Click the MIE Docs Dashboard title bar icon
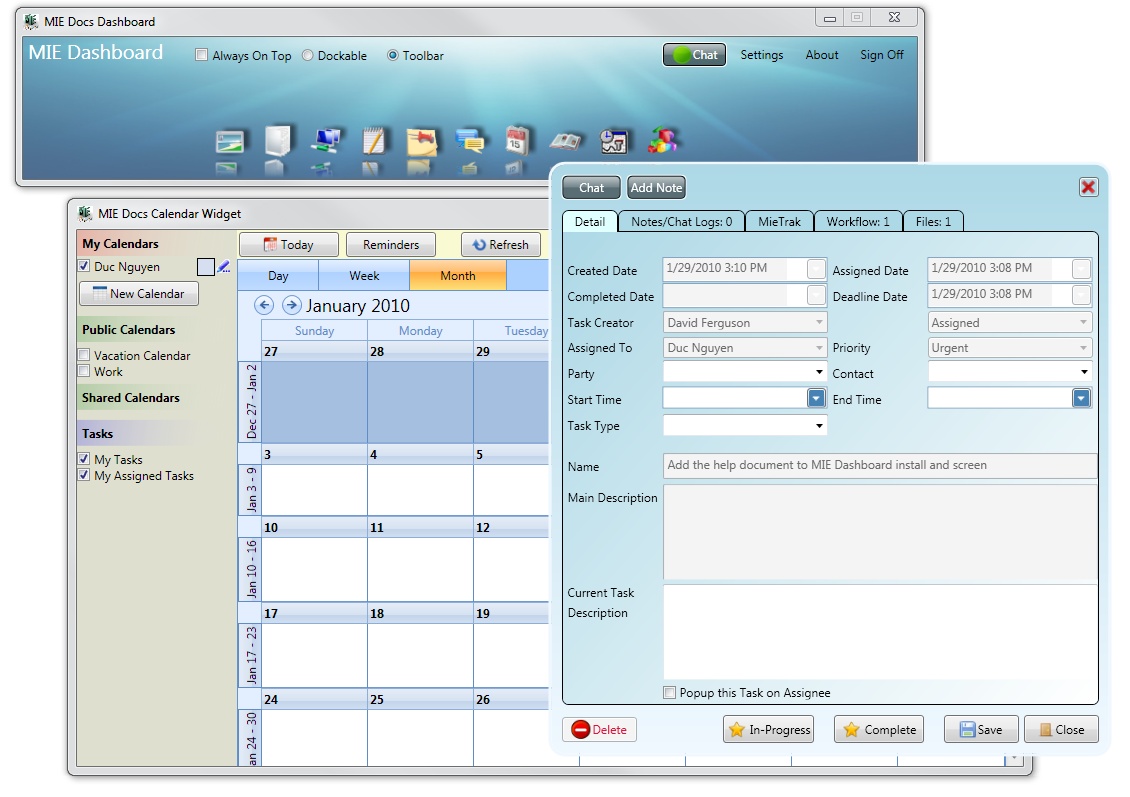1130x797 pixels. 31,21
